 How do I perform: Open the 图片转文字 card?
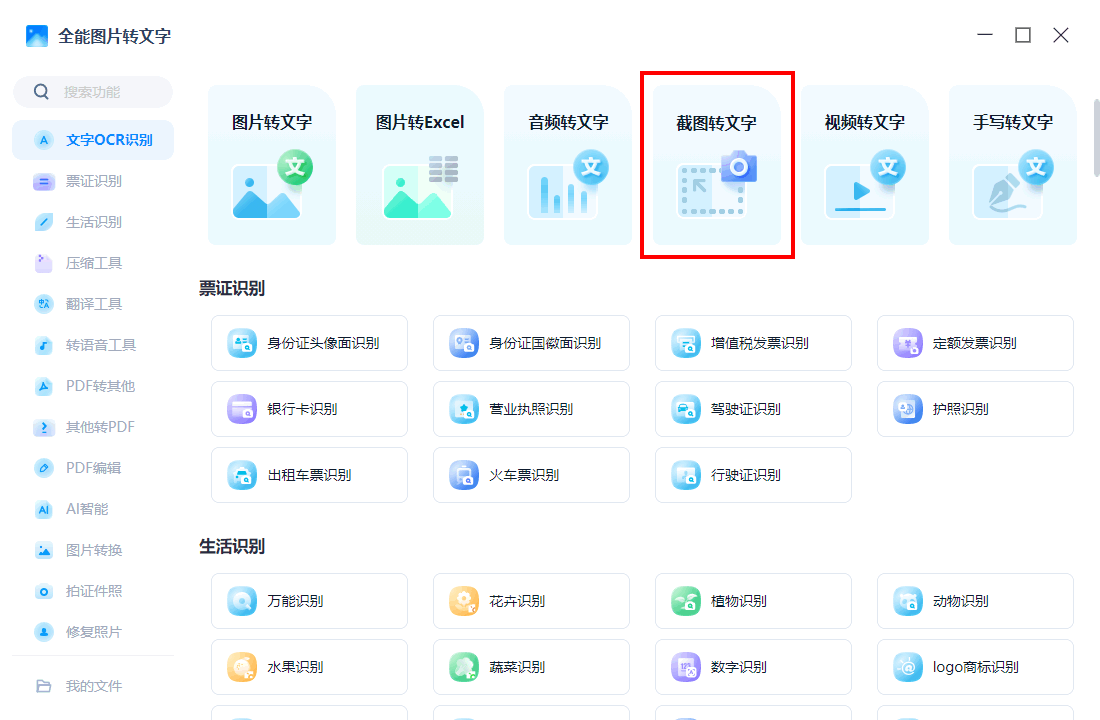point(272,166)
